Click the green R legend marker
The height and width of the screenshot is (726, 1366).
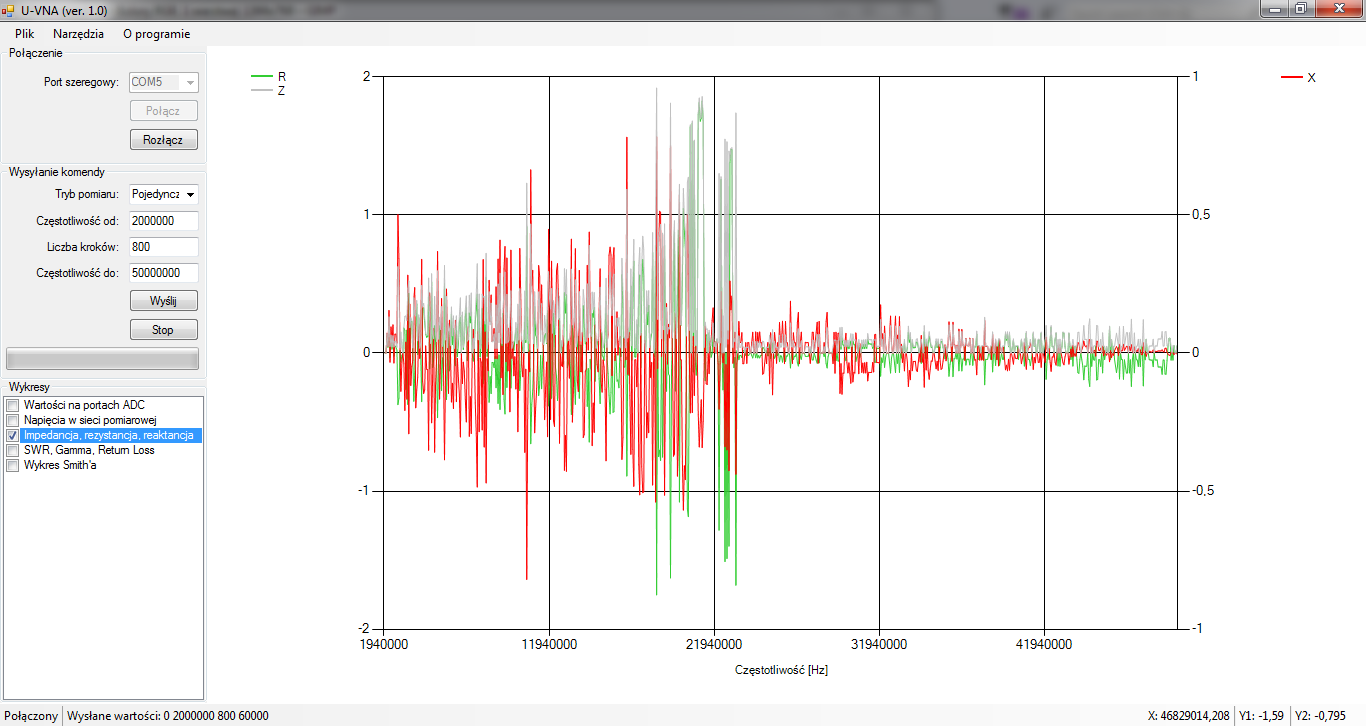(x=262, y=77)
